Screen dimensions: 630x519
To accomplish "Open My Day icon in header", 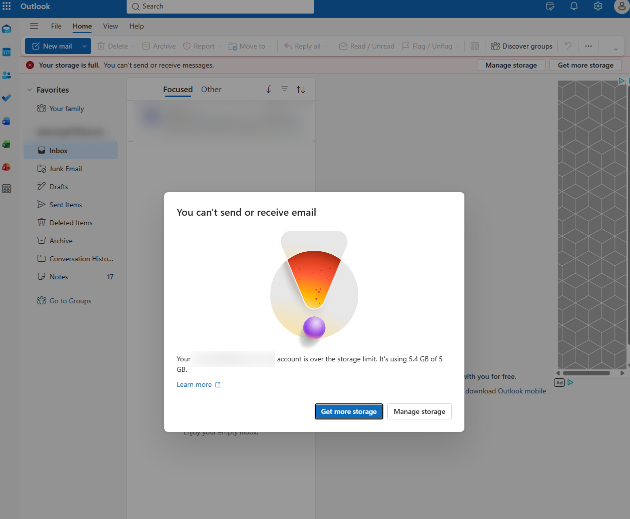I will [x=550, y=6].
